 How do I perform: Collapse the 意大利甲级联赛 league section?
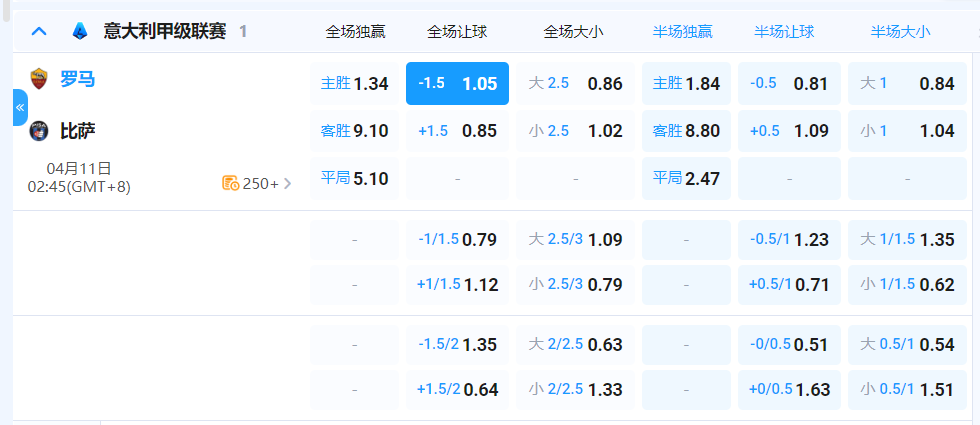(x=39, y=31)
